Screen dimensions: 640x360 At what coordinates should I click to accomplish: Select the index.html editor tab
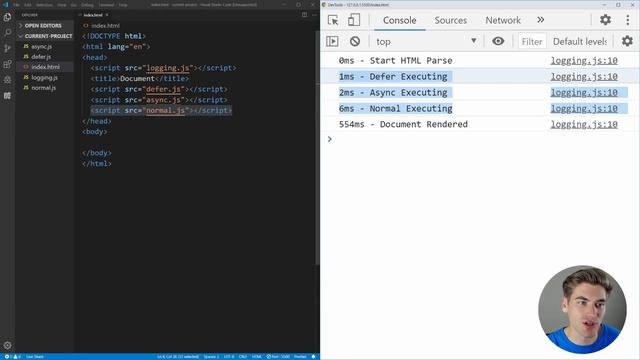pyautogui.click(x=93, y=15)
